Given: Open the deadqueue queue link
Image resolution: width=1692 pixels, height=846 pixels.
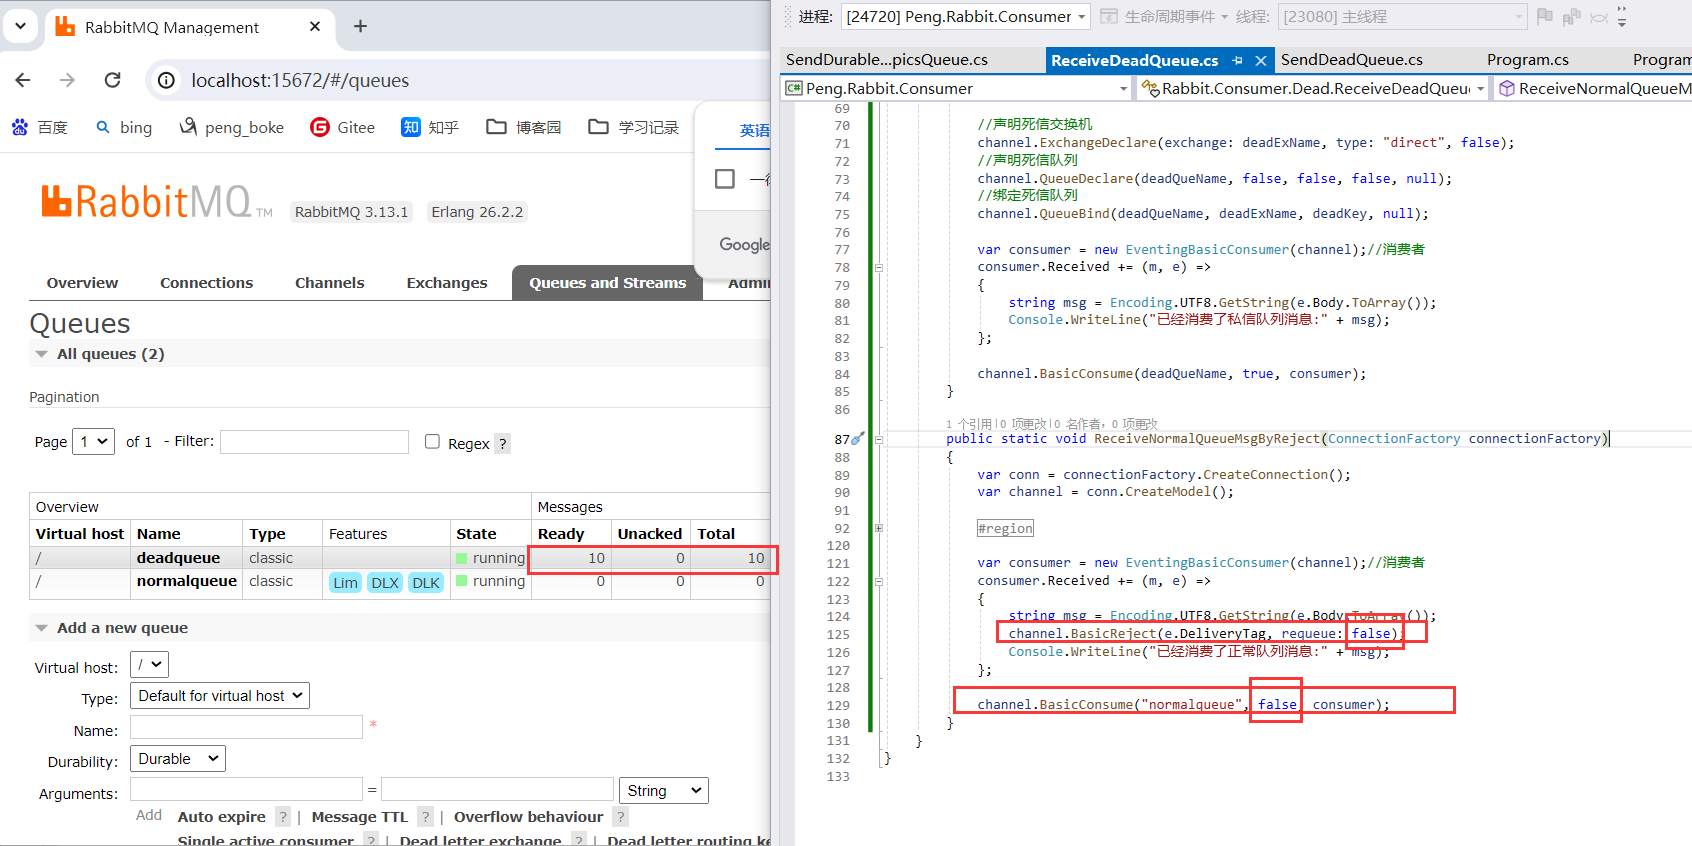Looking at the screenshot, I should point(178,558).
